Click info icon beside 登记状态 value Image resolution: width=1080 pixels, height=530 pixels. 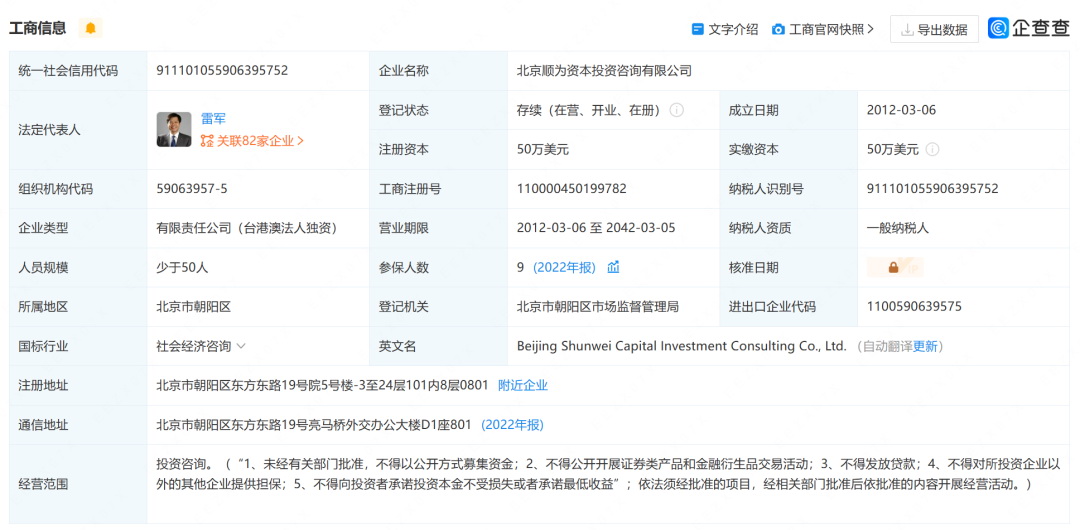pos(677,110)
